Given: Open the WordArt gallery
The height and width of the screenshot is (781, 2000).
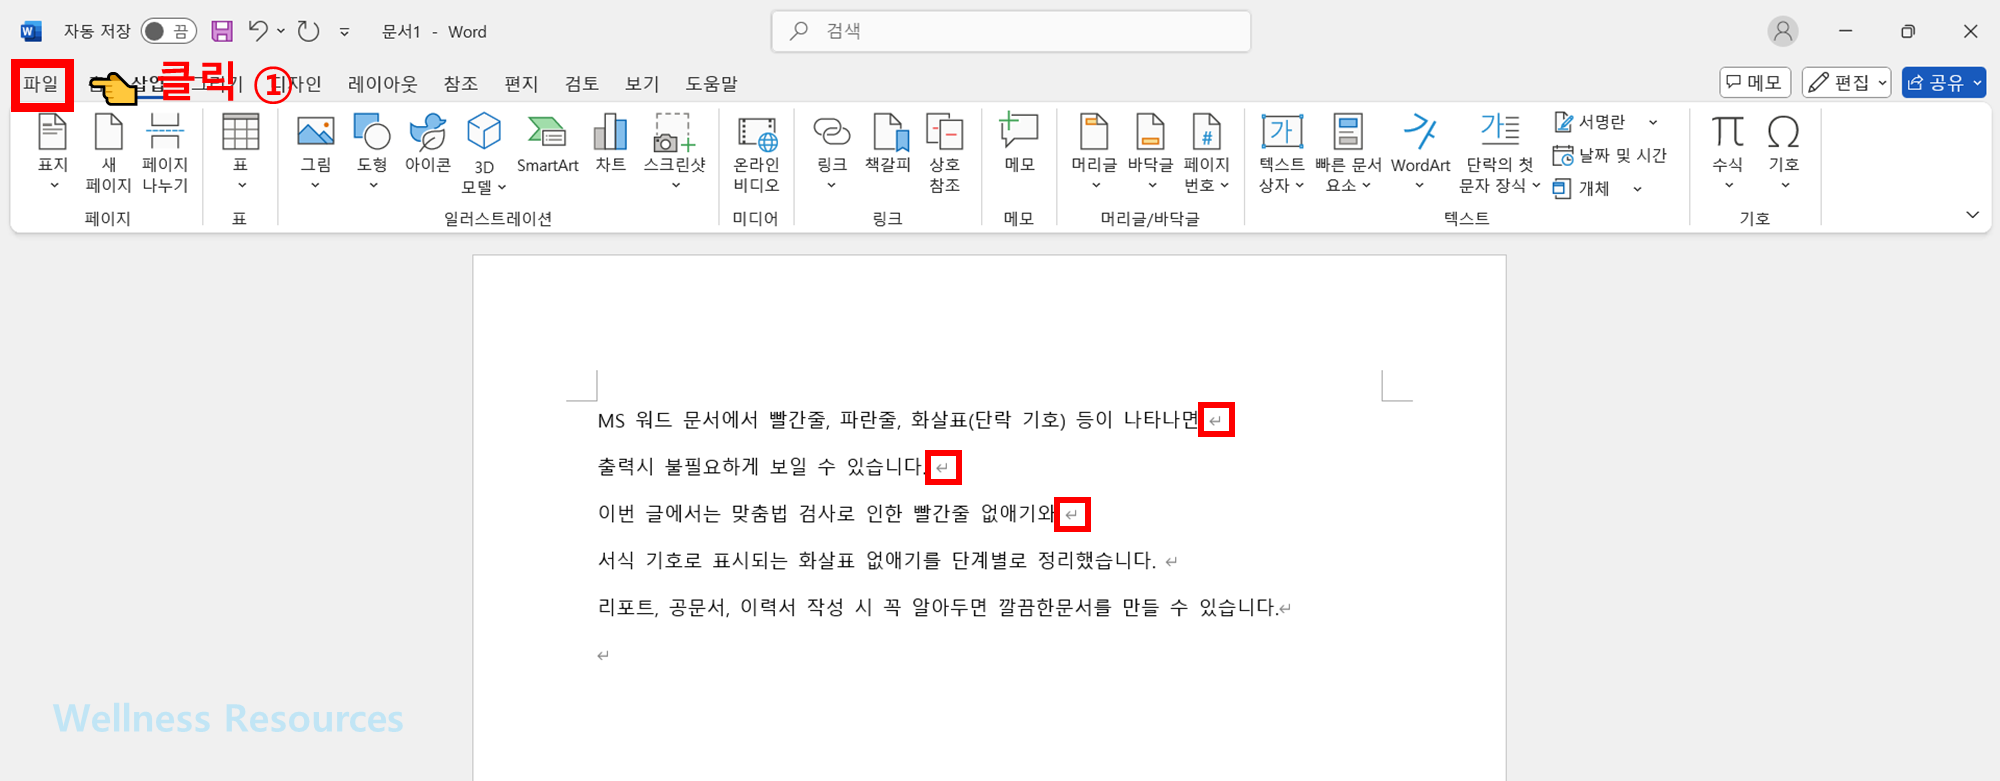Looking at the screenshot, I should [x=1420, y=152].
